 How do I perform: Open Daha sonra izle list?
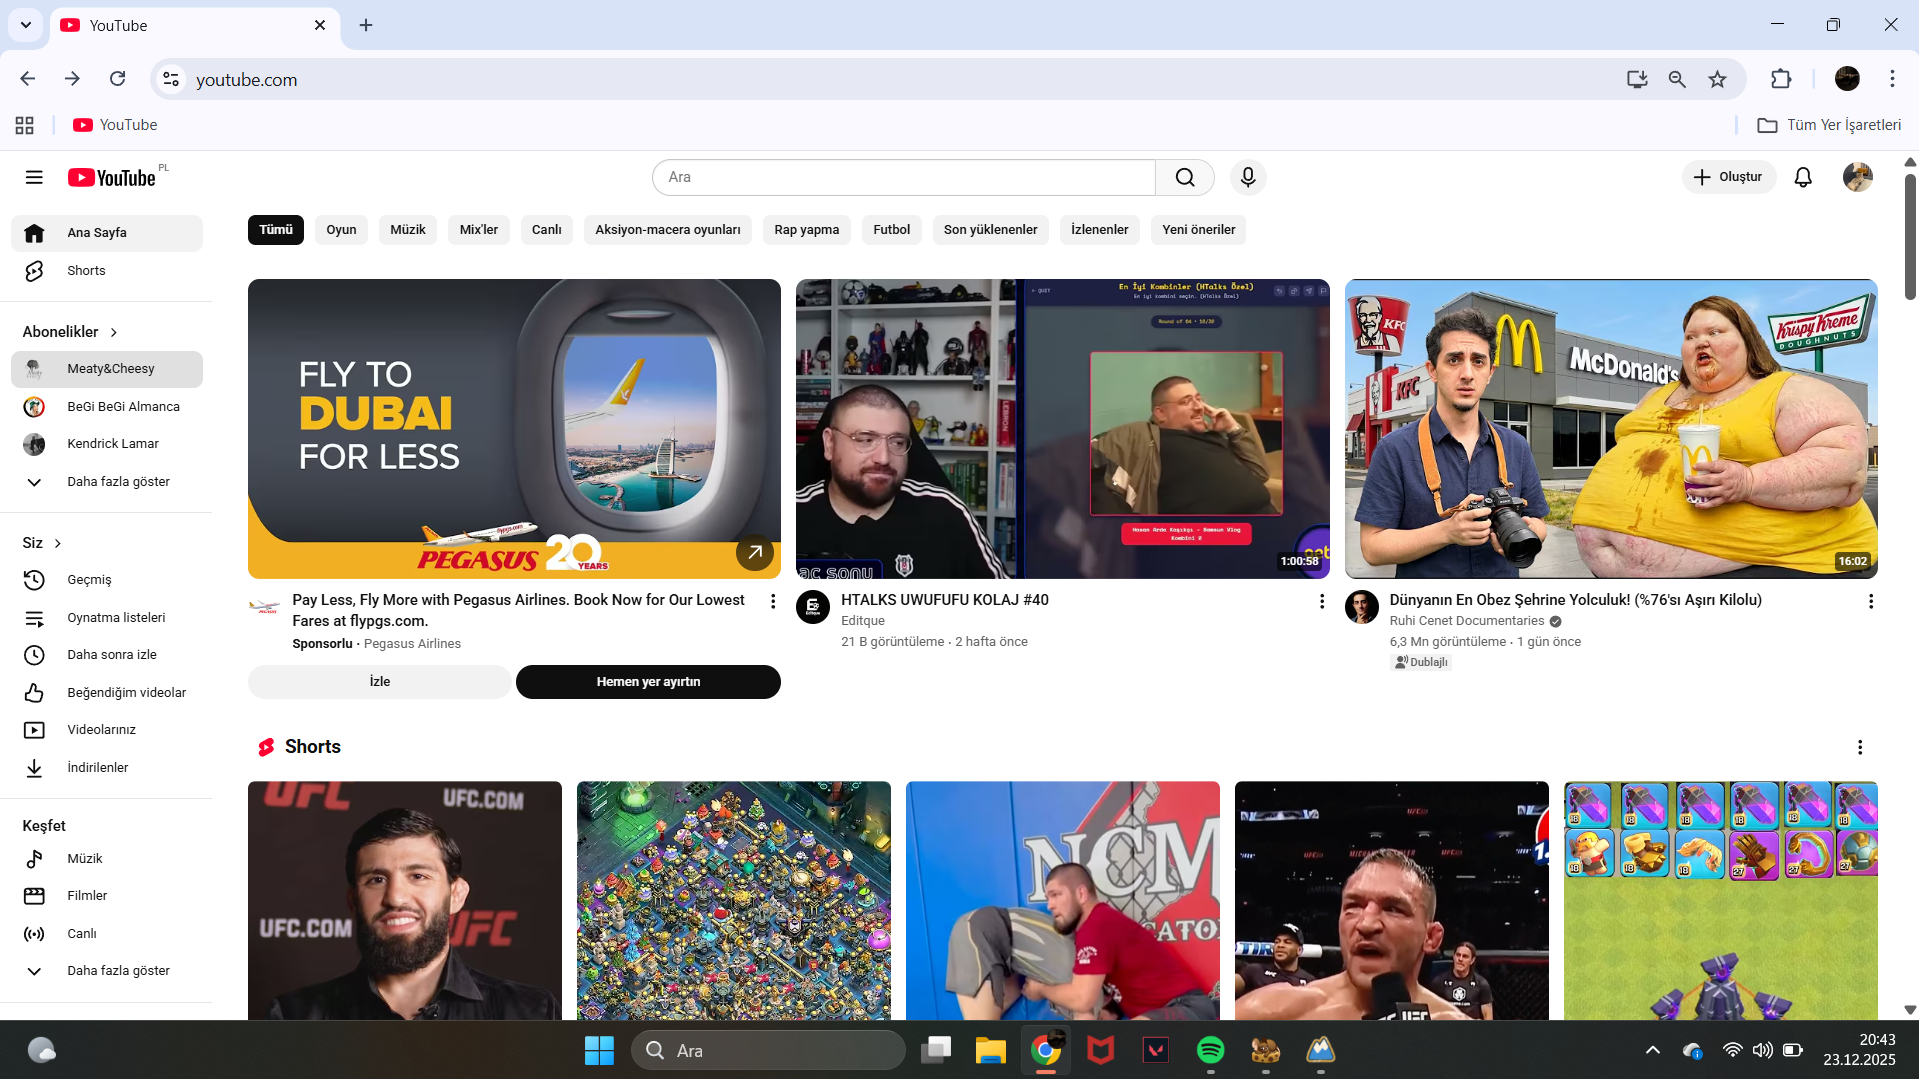pyautogui.click(x=107, y=655)
